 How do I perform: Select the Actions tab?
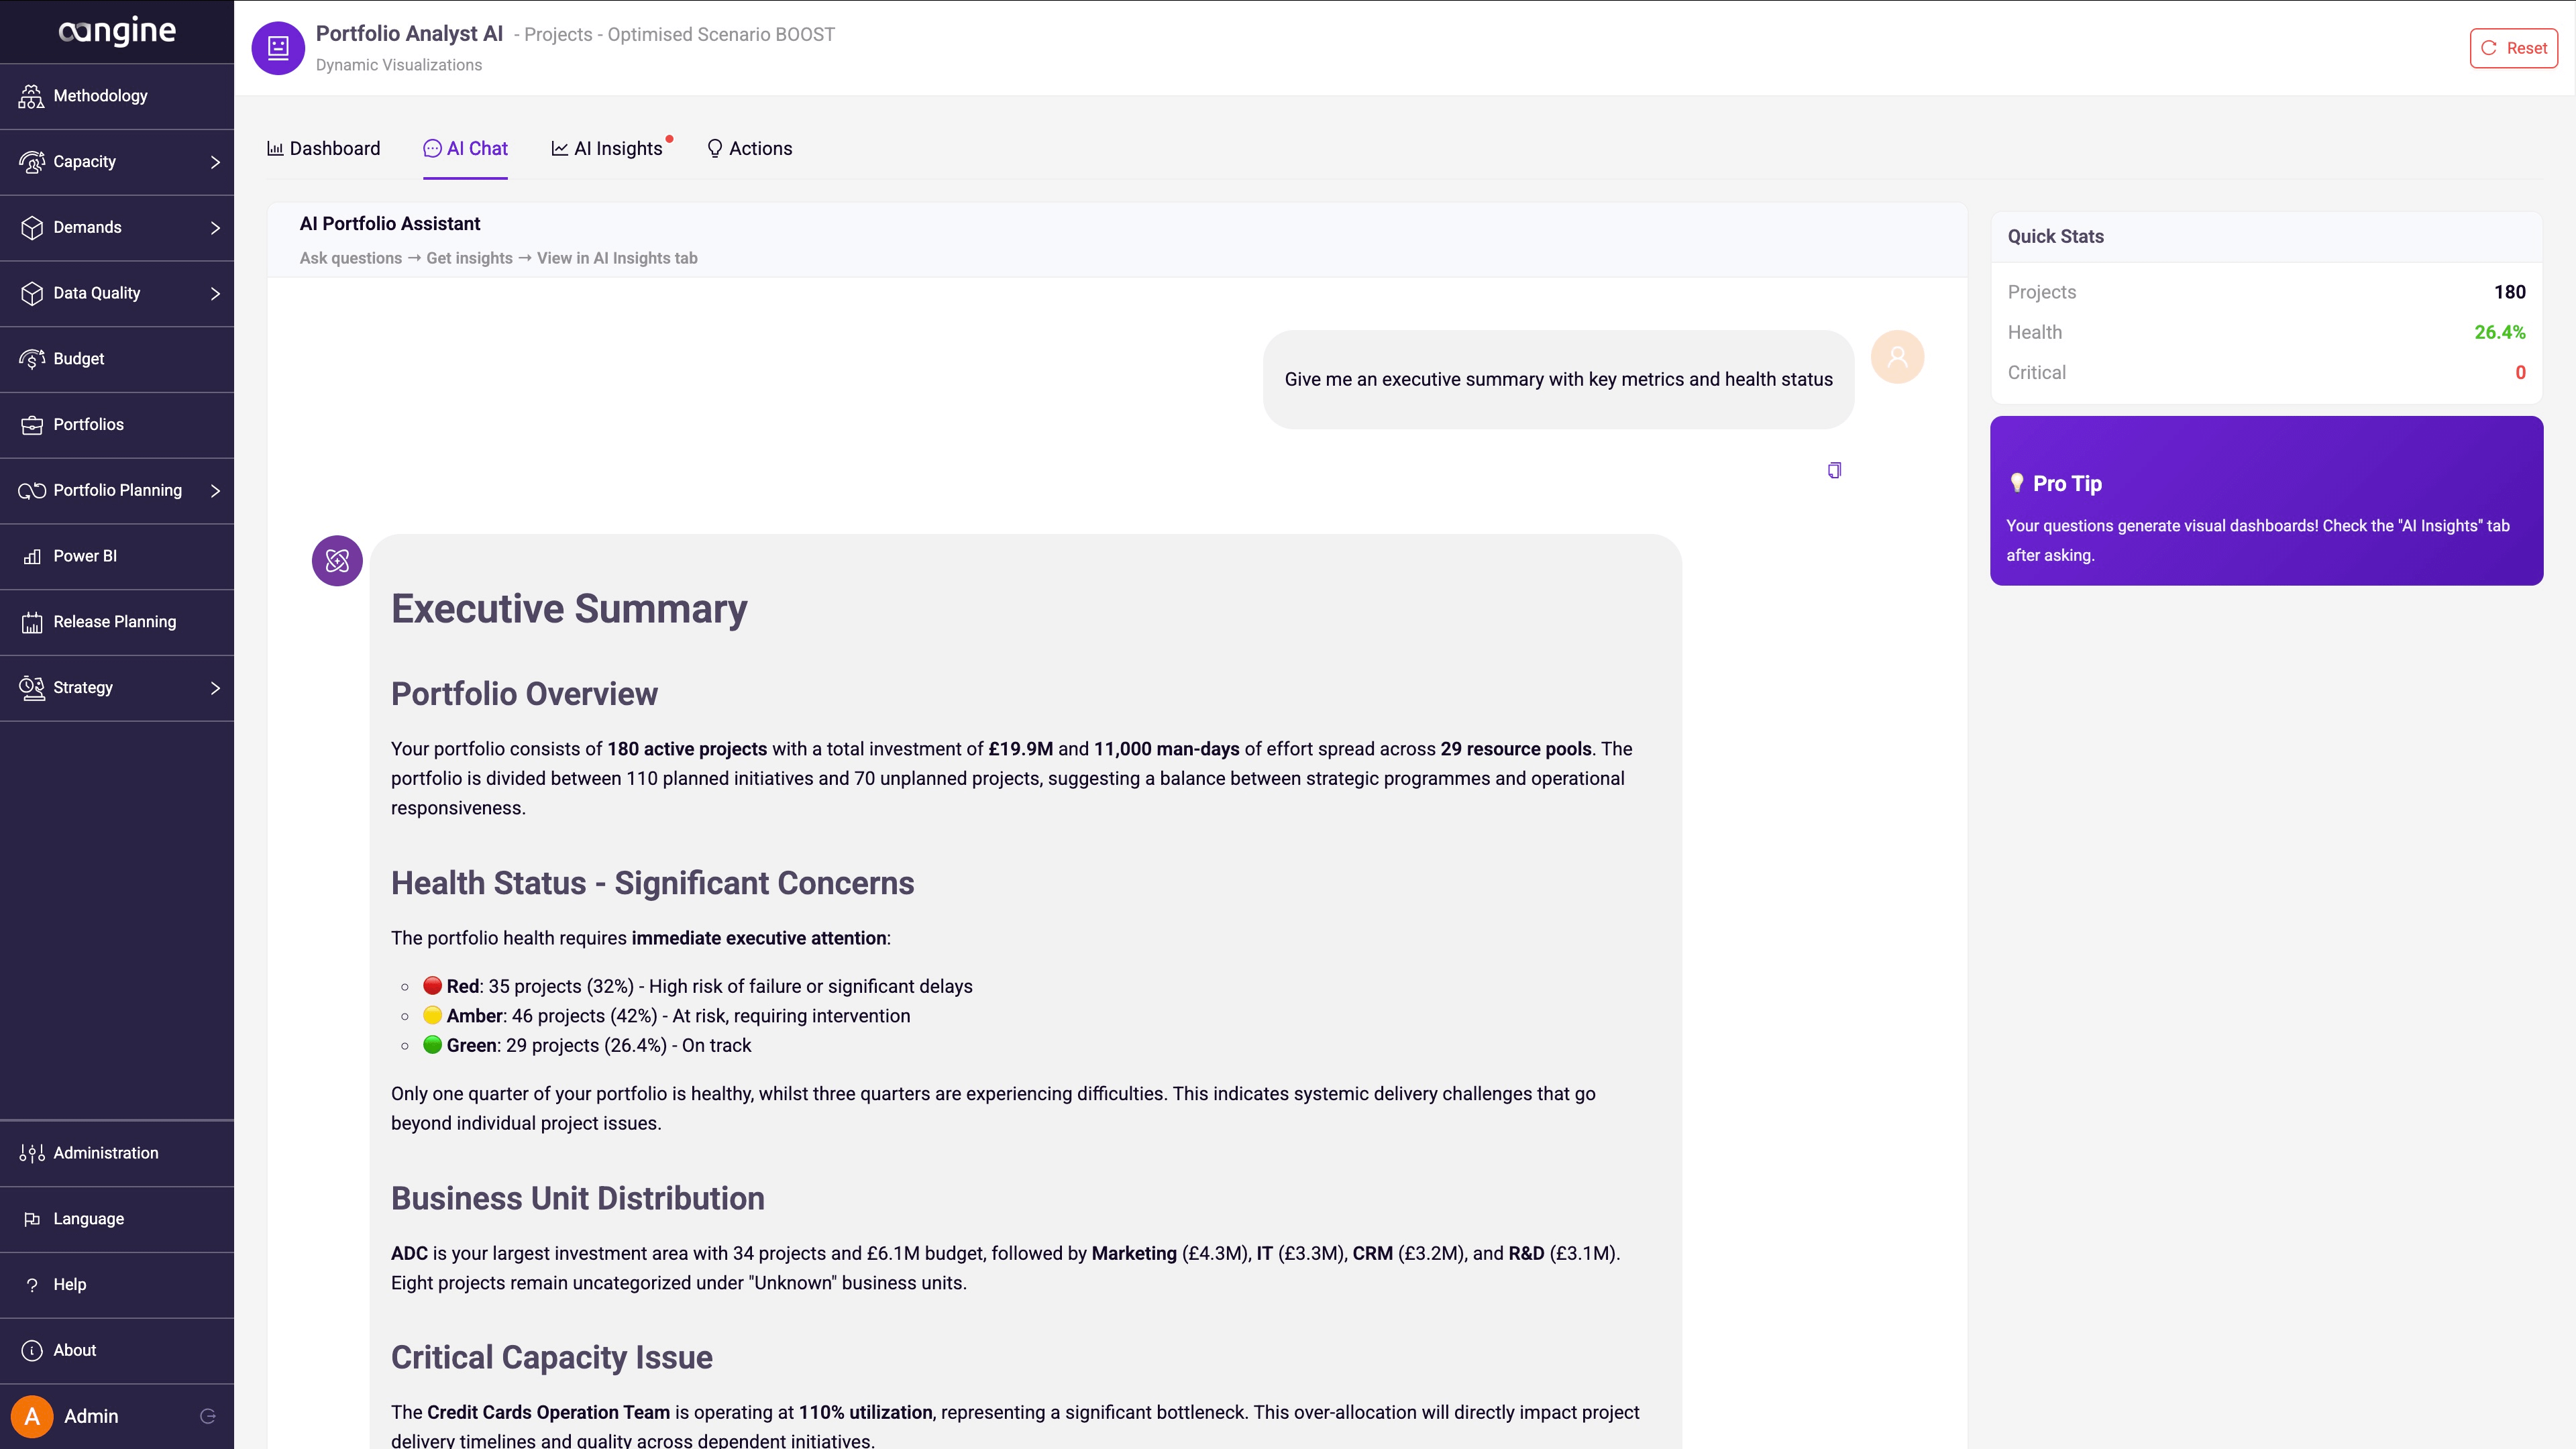coord(749,149)
